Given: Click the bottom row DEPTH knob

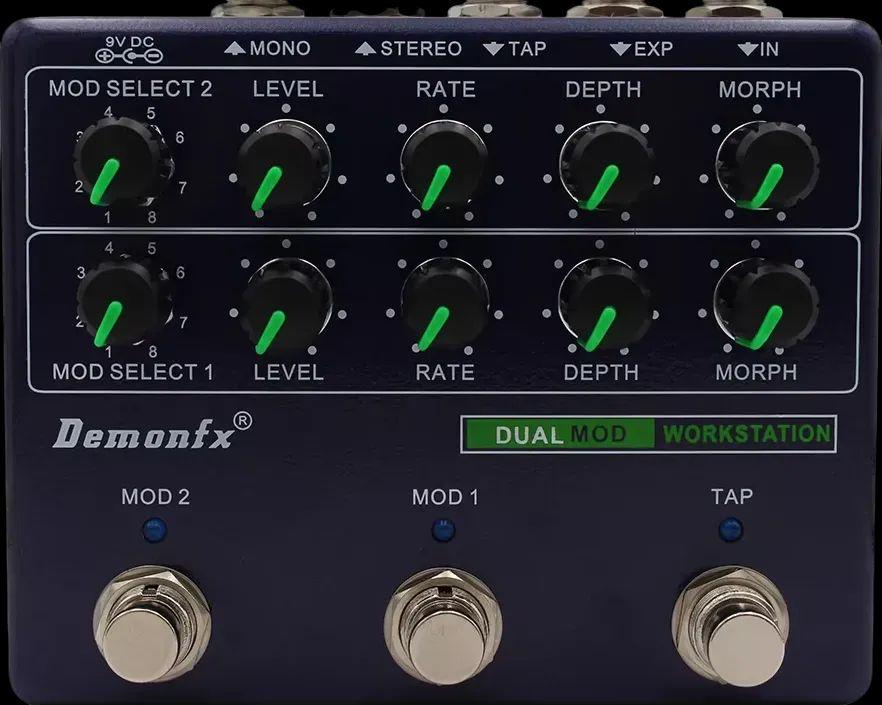Looking at the screenshot, I should (604, 305).
